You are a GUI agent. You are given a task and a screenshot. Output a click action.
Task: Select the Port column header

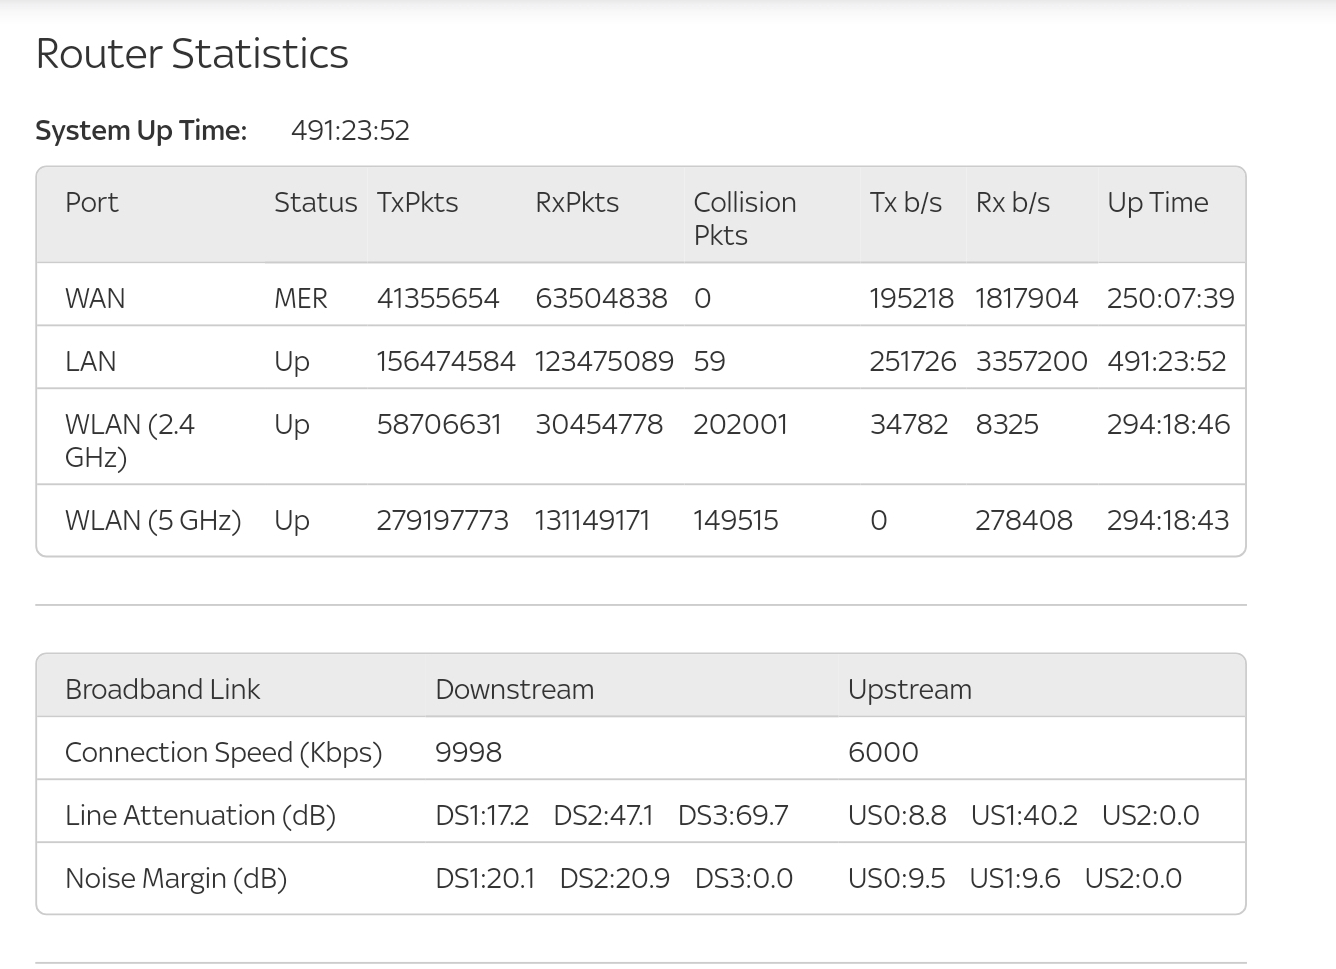click(92, 203)
